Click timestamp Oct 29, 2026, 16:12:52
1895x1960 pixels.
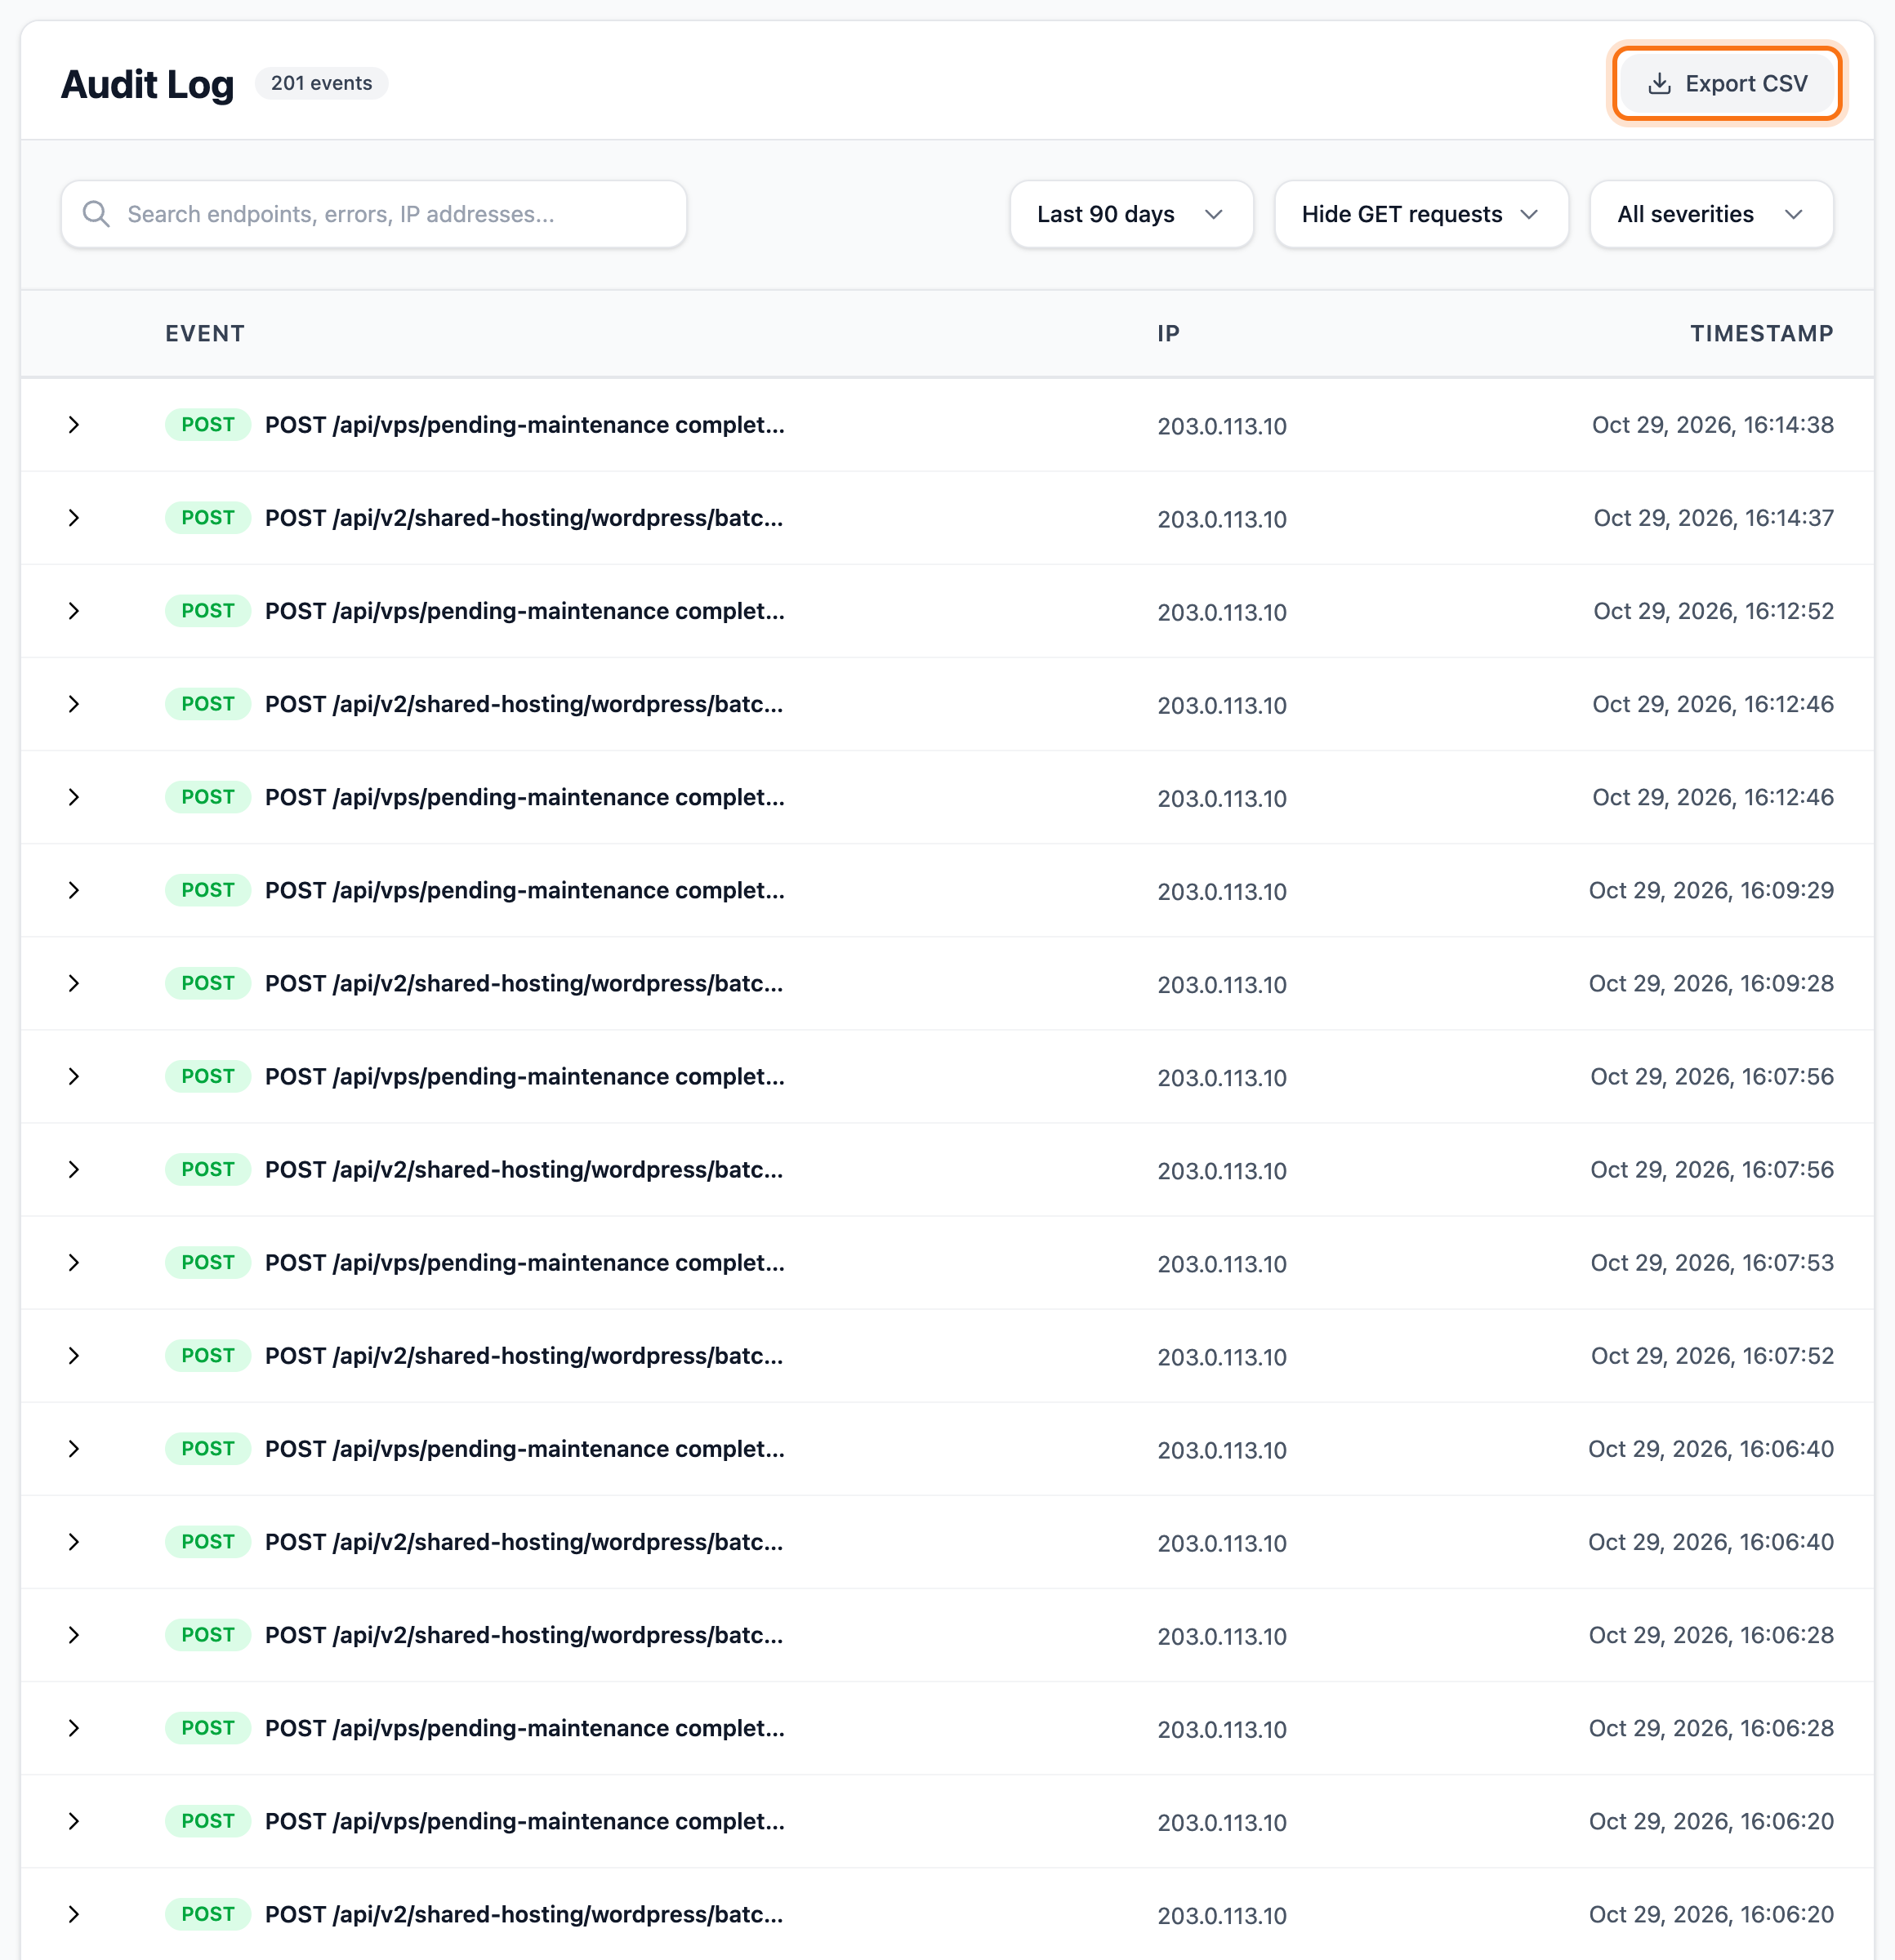1714,611
